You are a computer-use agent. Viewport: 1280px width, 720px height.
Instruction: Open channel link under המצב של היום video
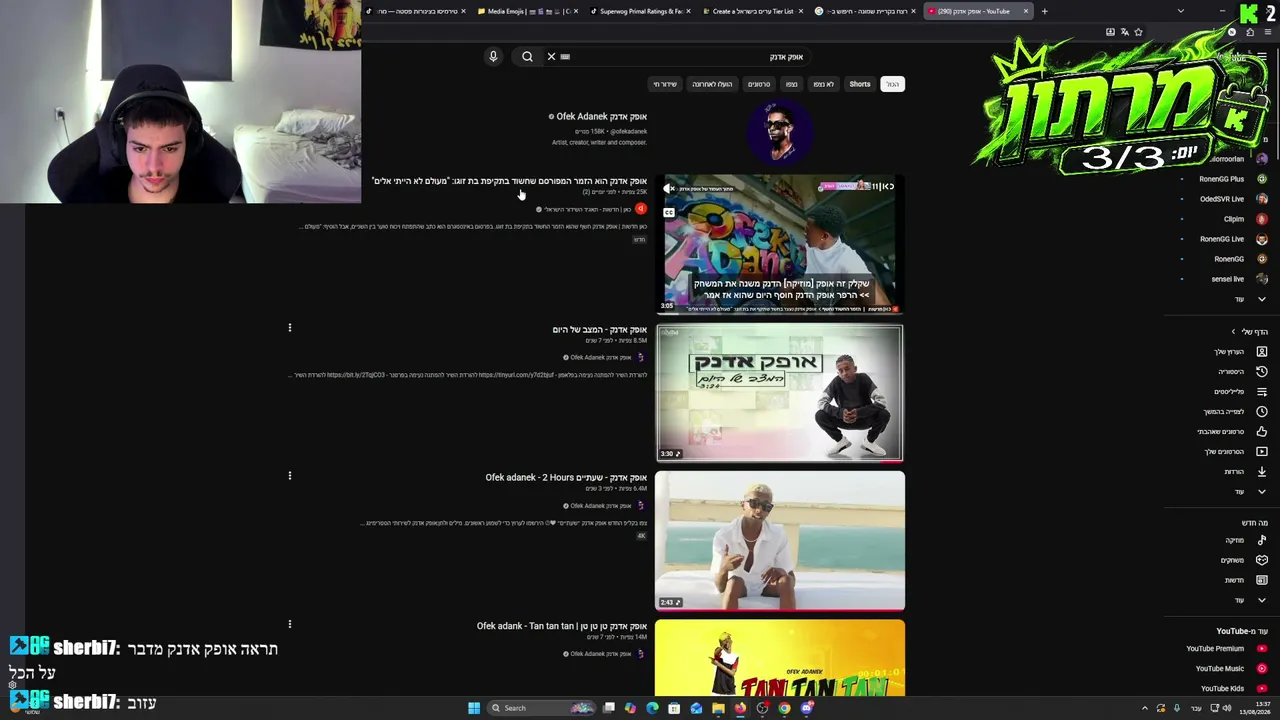point(600,358)
